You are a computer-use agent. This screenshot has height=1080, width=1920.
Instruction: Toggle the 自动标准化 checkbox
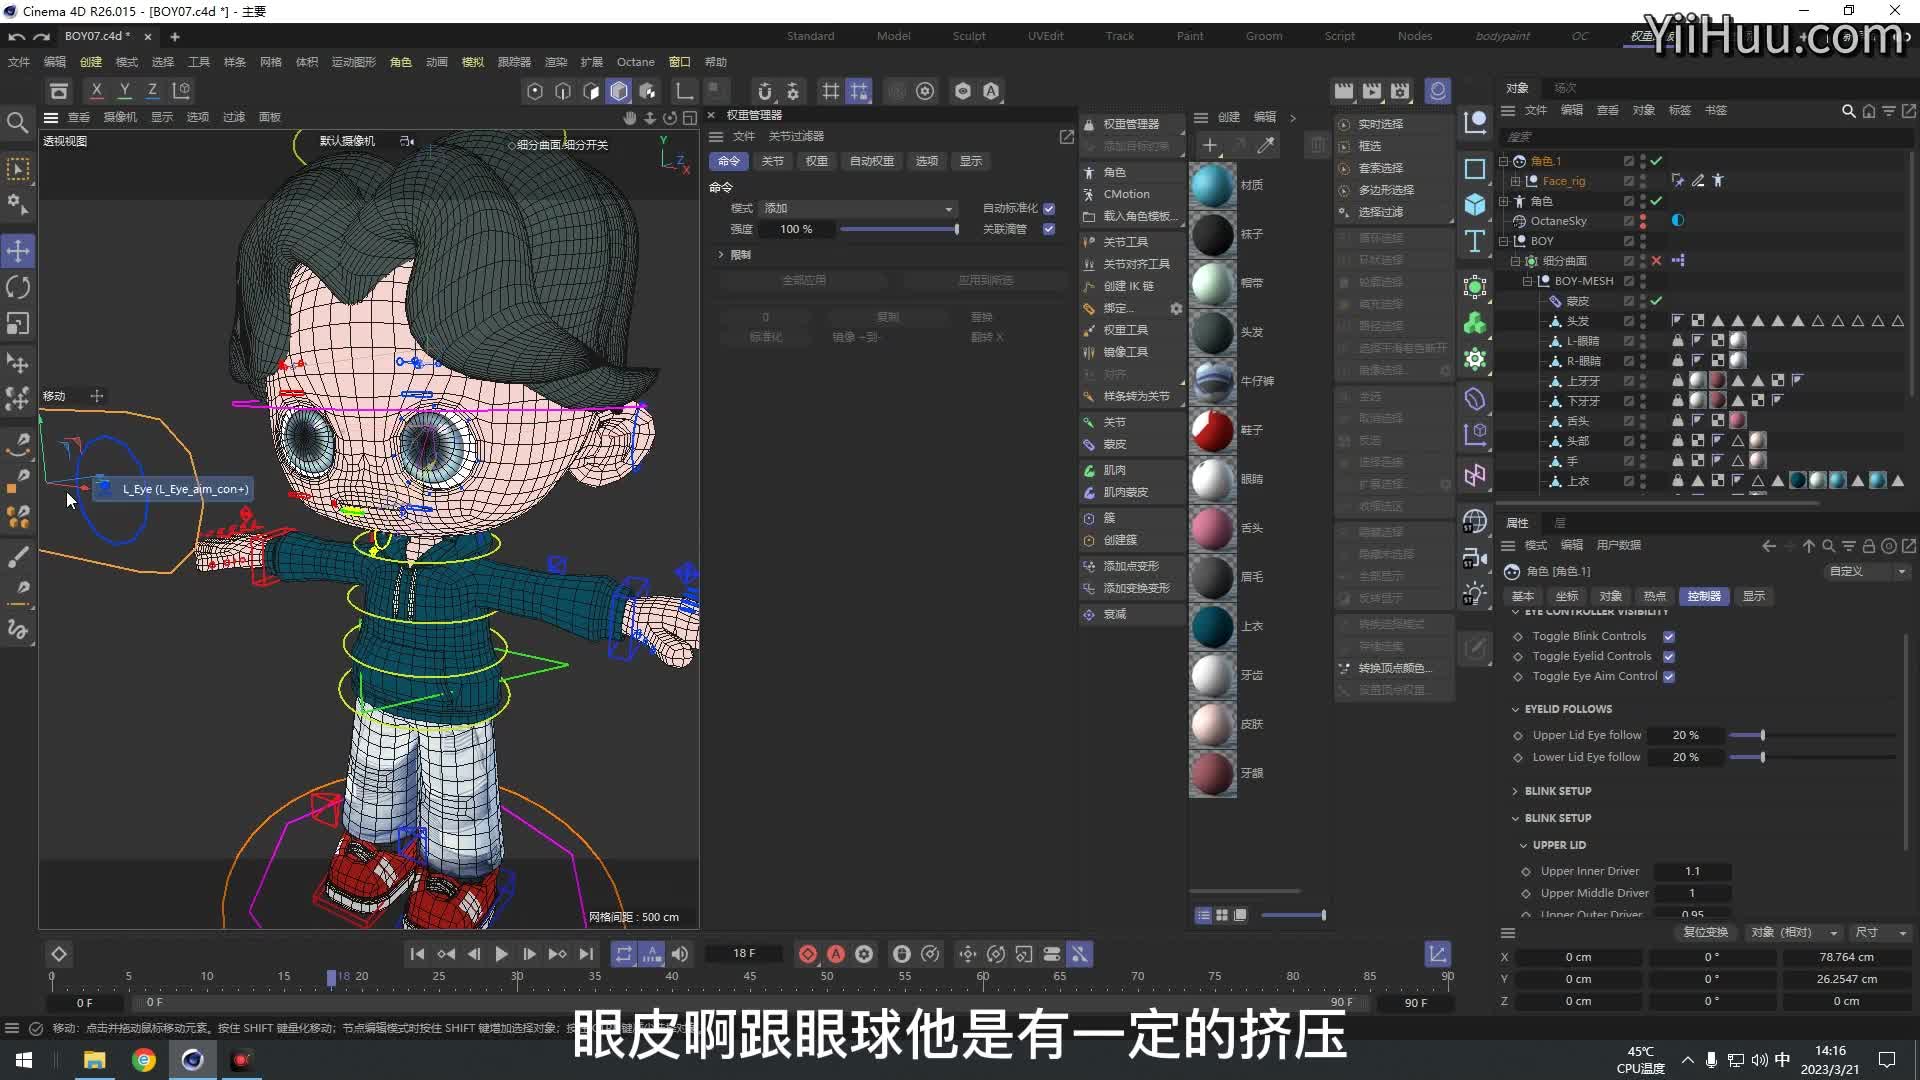(1049, 209)
